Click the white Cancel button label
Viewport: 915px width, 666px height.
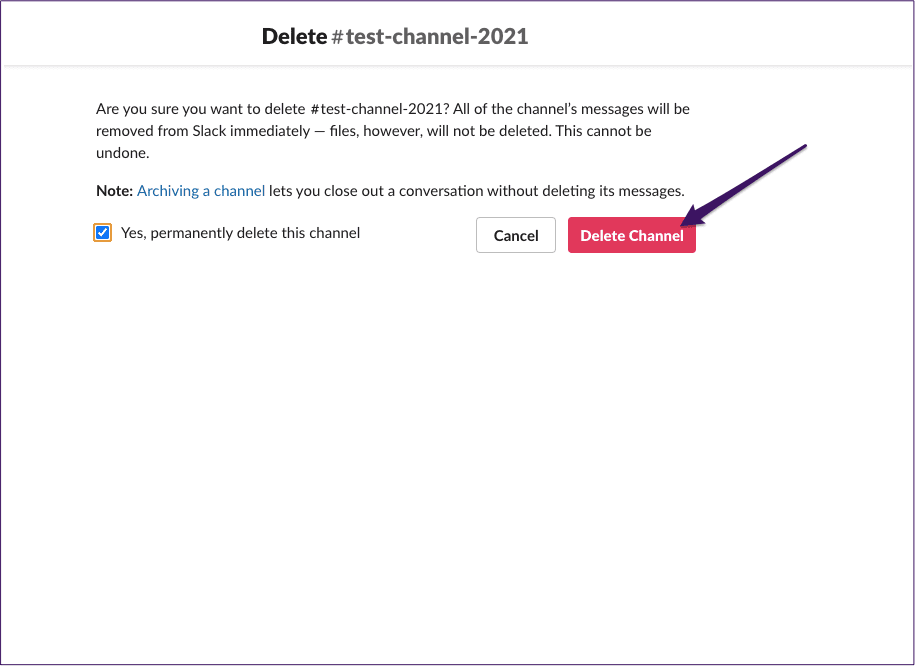516,235
